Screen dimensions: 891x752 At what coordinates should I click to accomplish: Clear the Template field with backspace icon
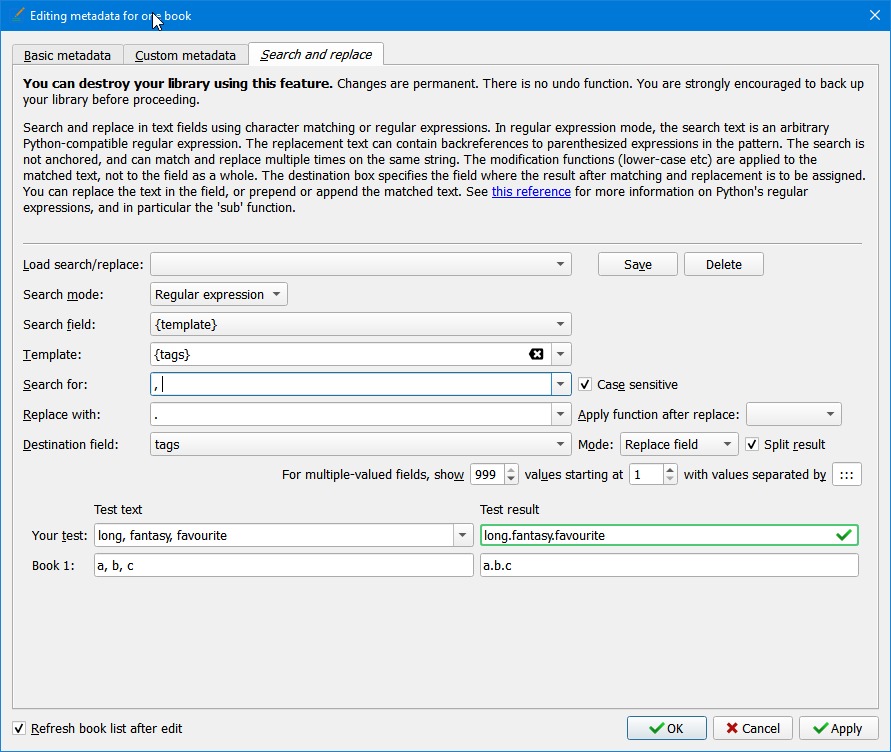pos(536,354)
